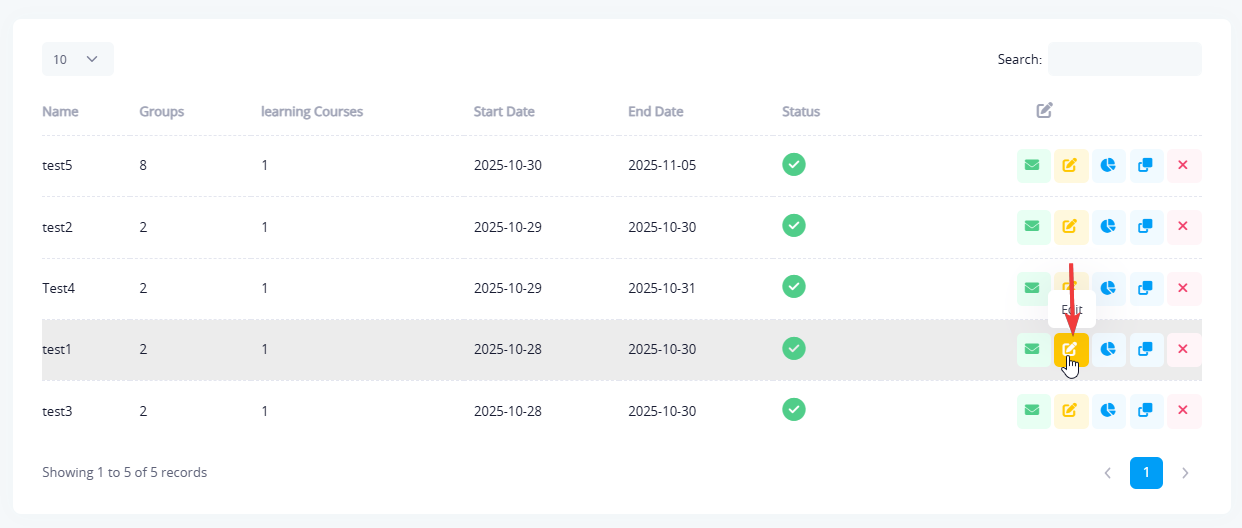Sort by the Name column header
Image resolution: width=1242 pixels, height=528 pixels.
click(x=60, y=112)
